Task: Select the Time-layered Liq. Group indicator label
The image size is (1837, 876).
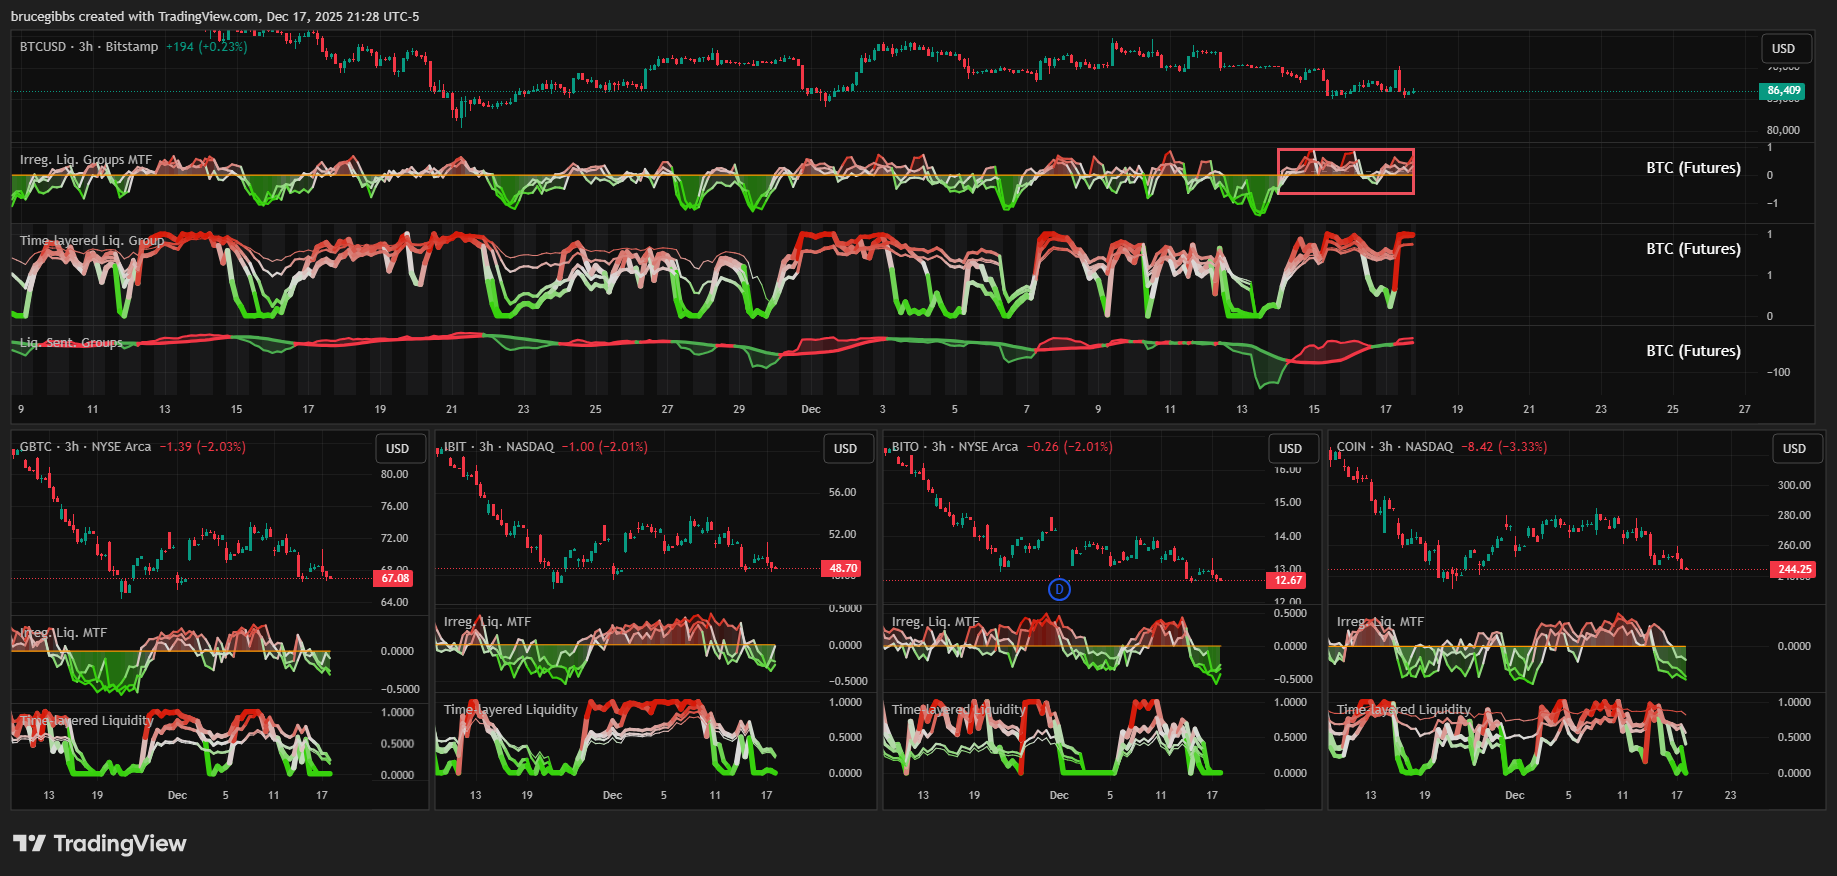Action: pos(92,241)
